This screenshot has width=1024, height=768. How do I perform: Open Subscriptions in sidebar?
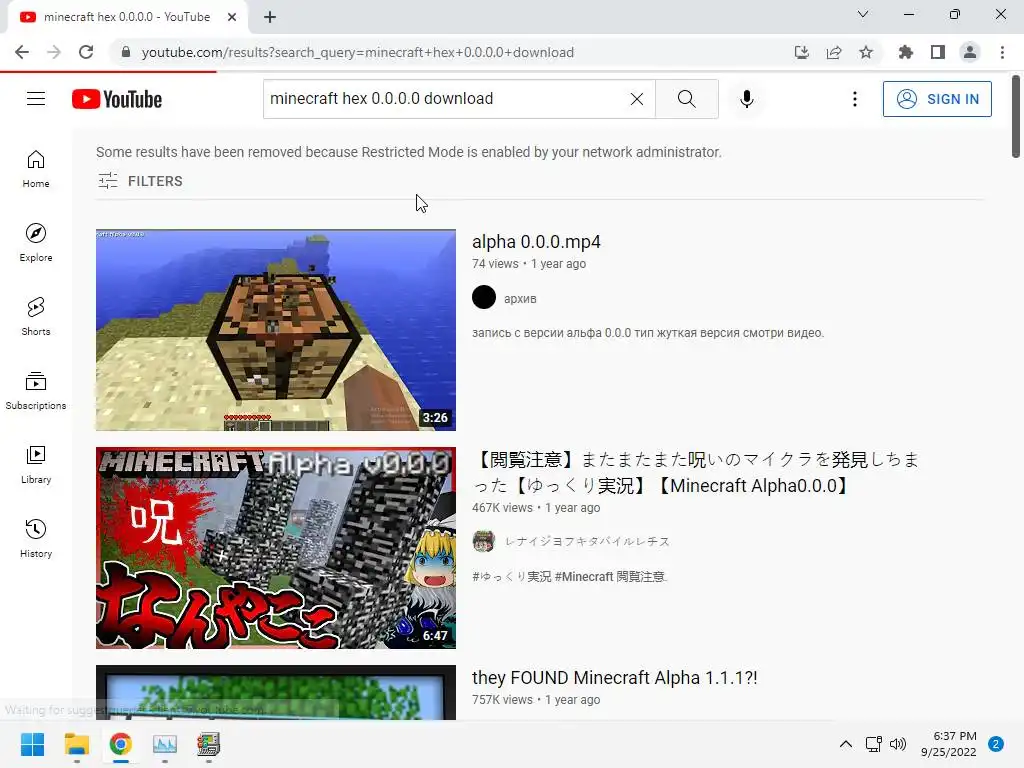tap(36, 391)
